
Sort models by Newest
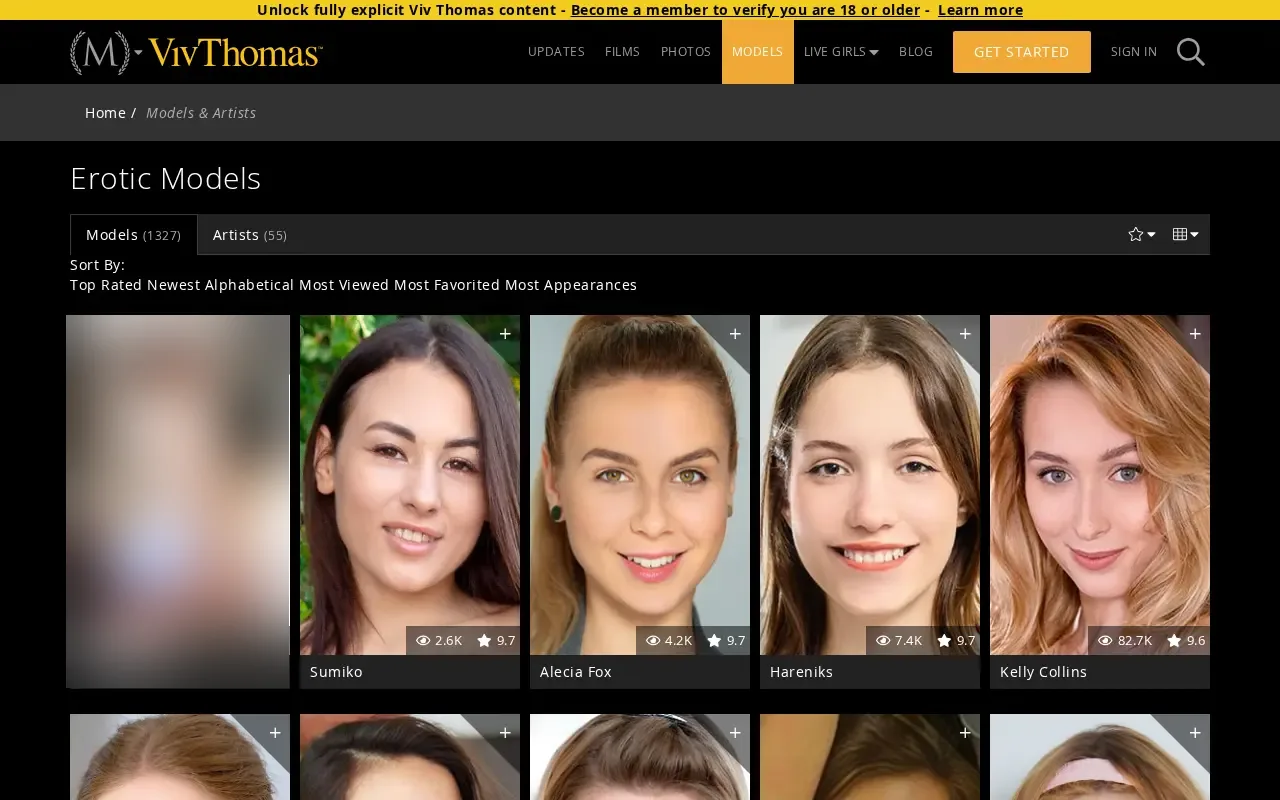point(174,285)
